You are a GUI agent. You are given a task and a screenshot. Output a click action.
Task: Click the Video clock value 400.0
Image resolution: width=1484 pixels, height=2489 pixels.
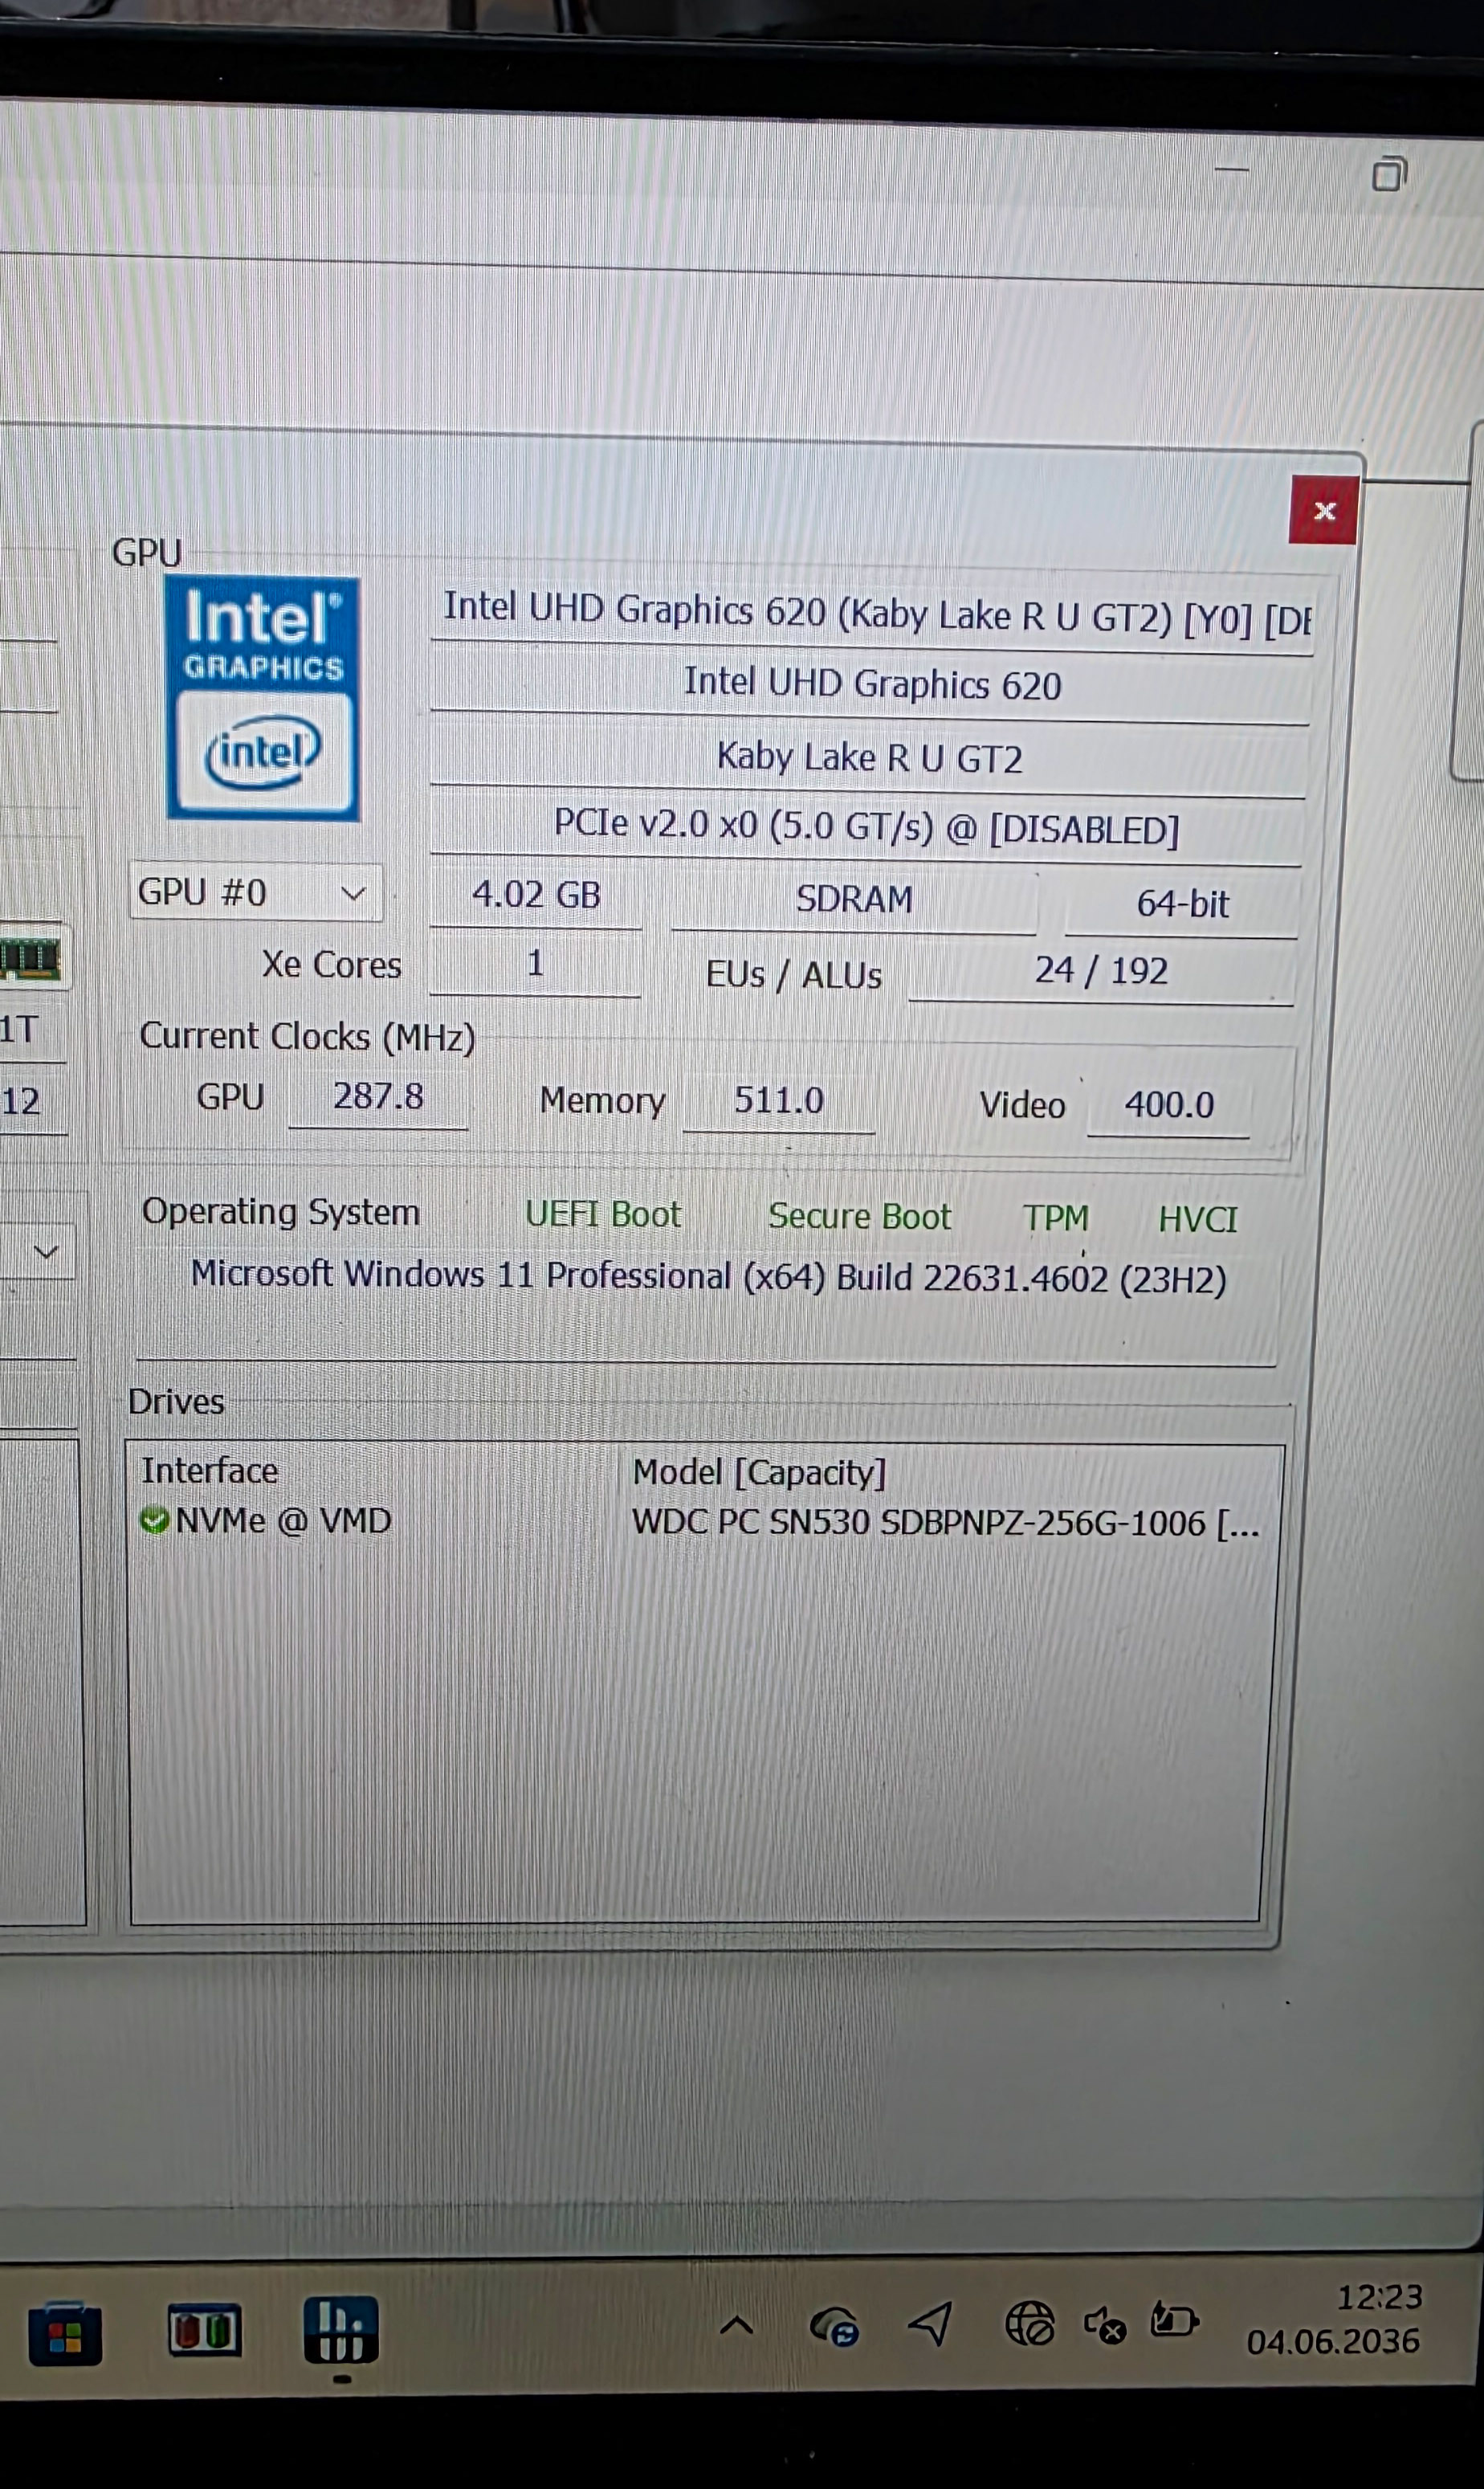tap(1169, 1105)
